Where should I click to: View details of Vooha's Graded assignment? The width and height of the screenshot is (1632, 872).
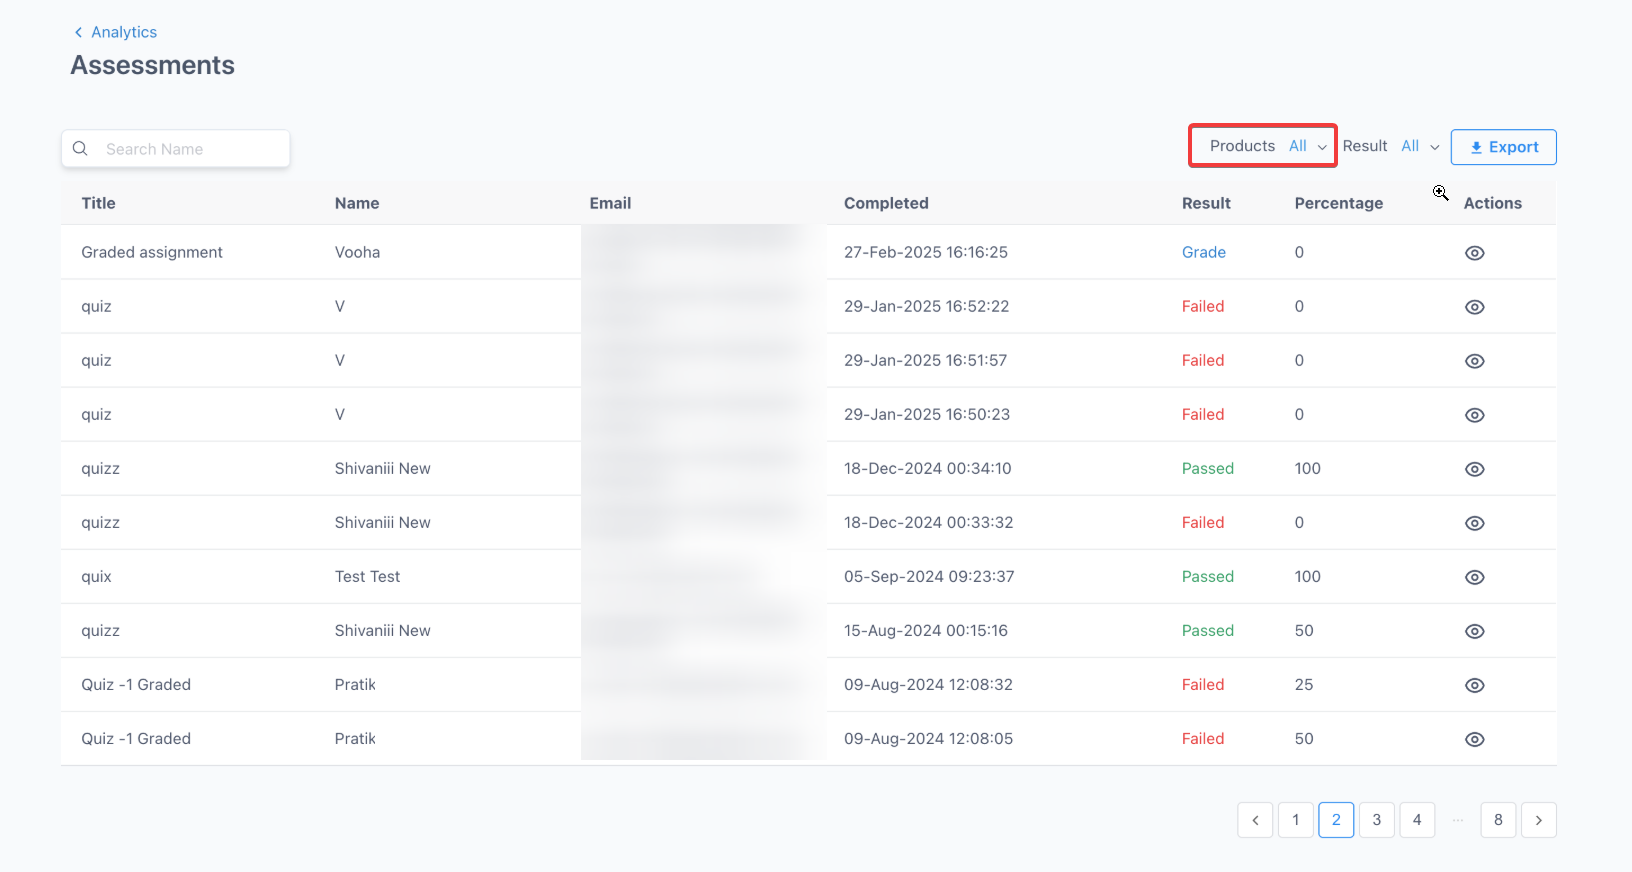[x=1474, y=253]
